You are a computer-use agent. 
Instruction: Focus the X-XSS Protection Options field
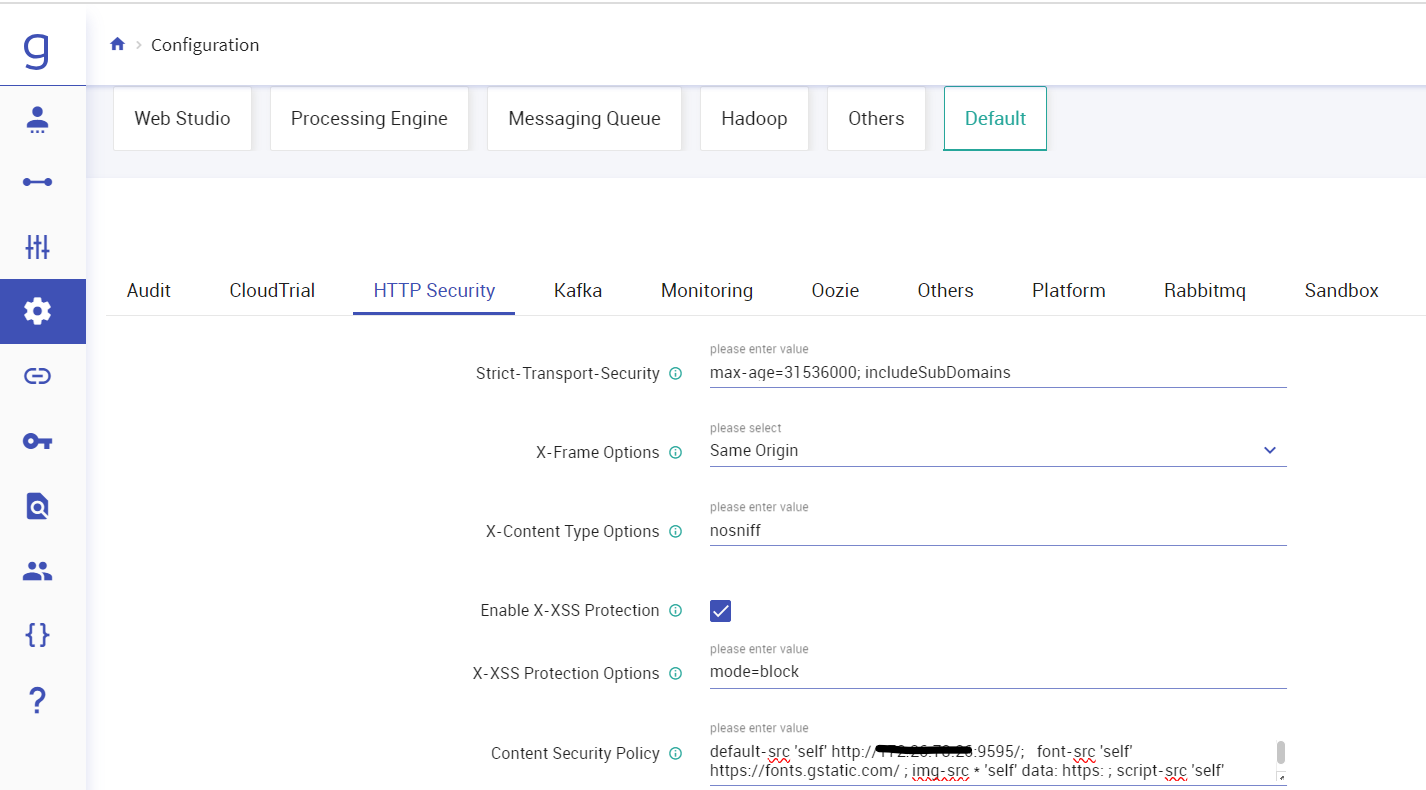997,672
